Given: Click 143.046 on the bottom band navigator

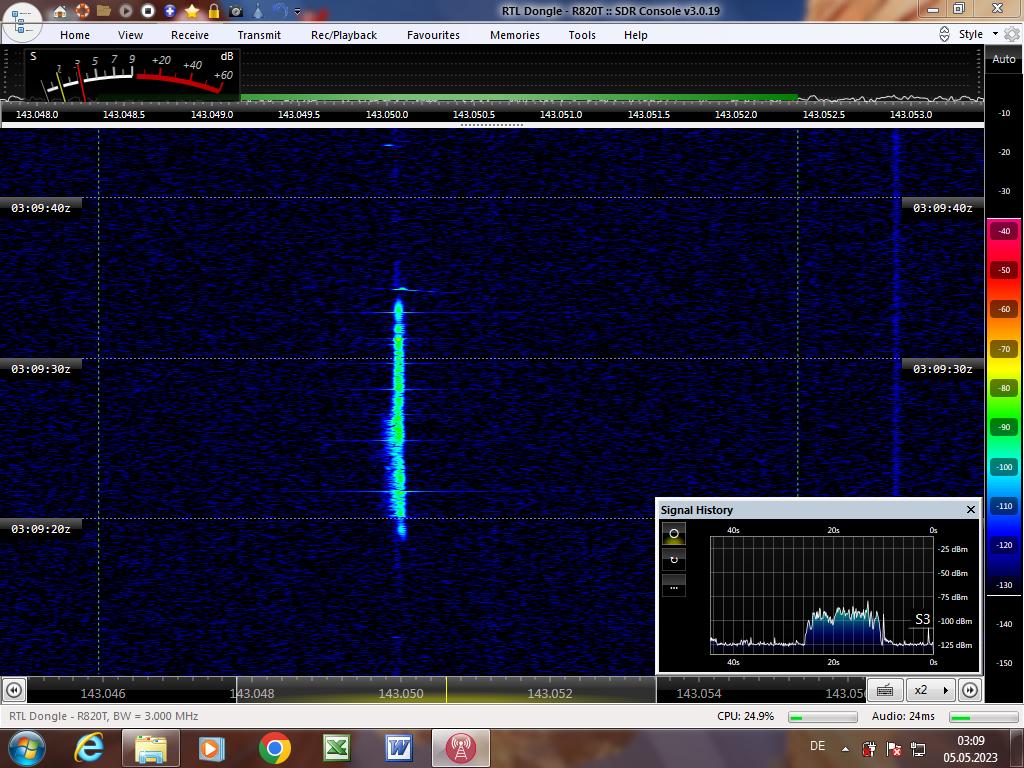Looking at the screenshot, I should click(103, 694).
